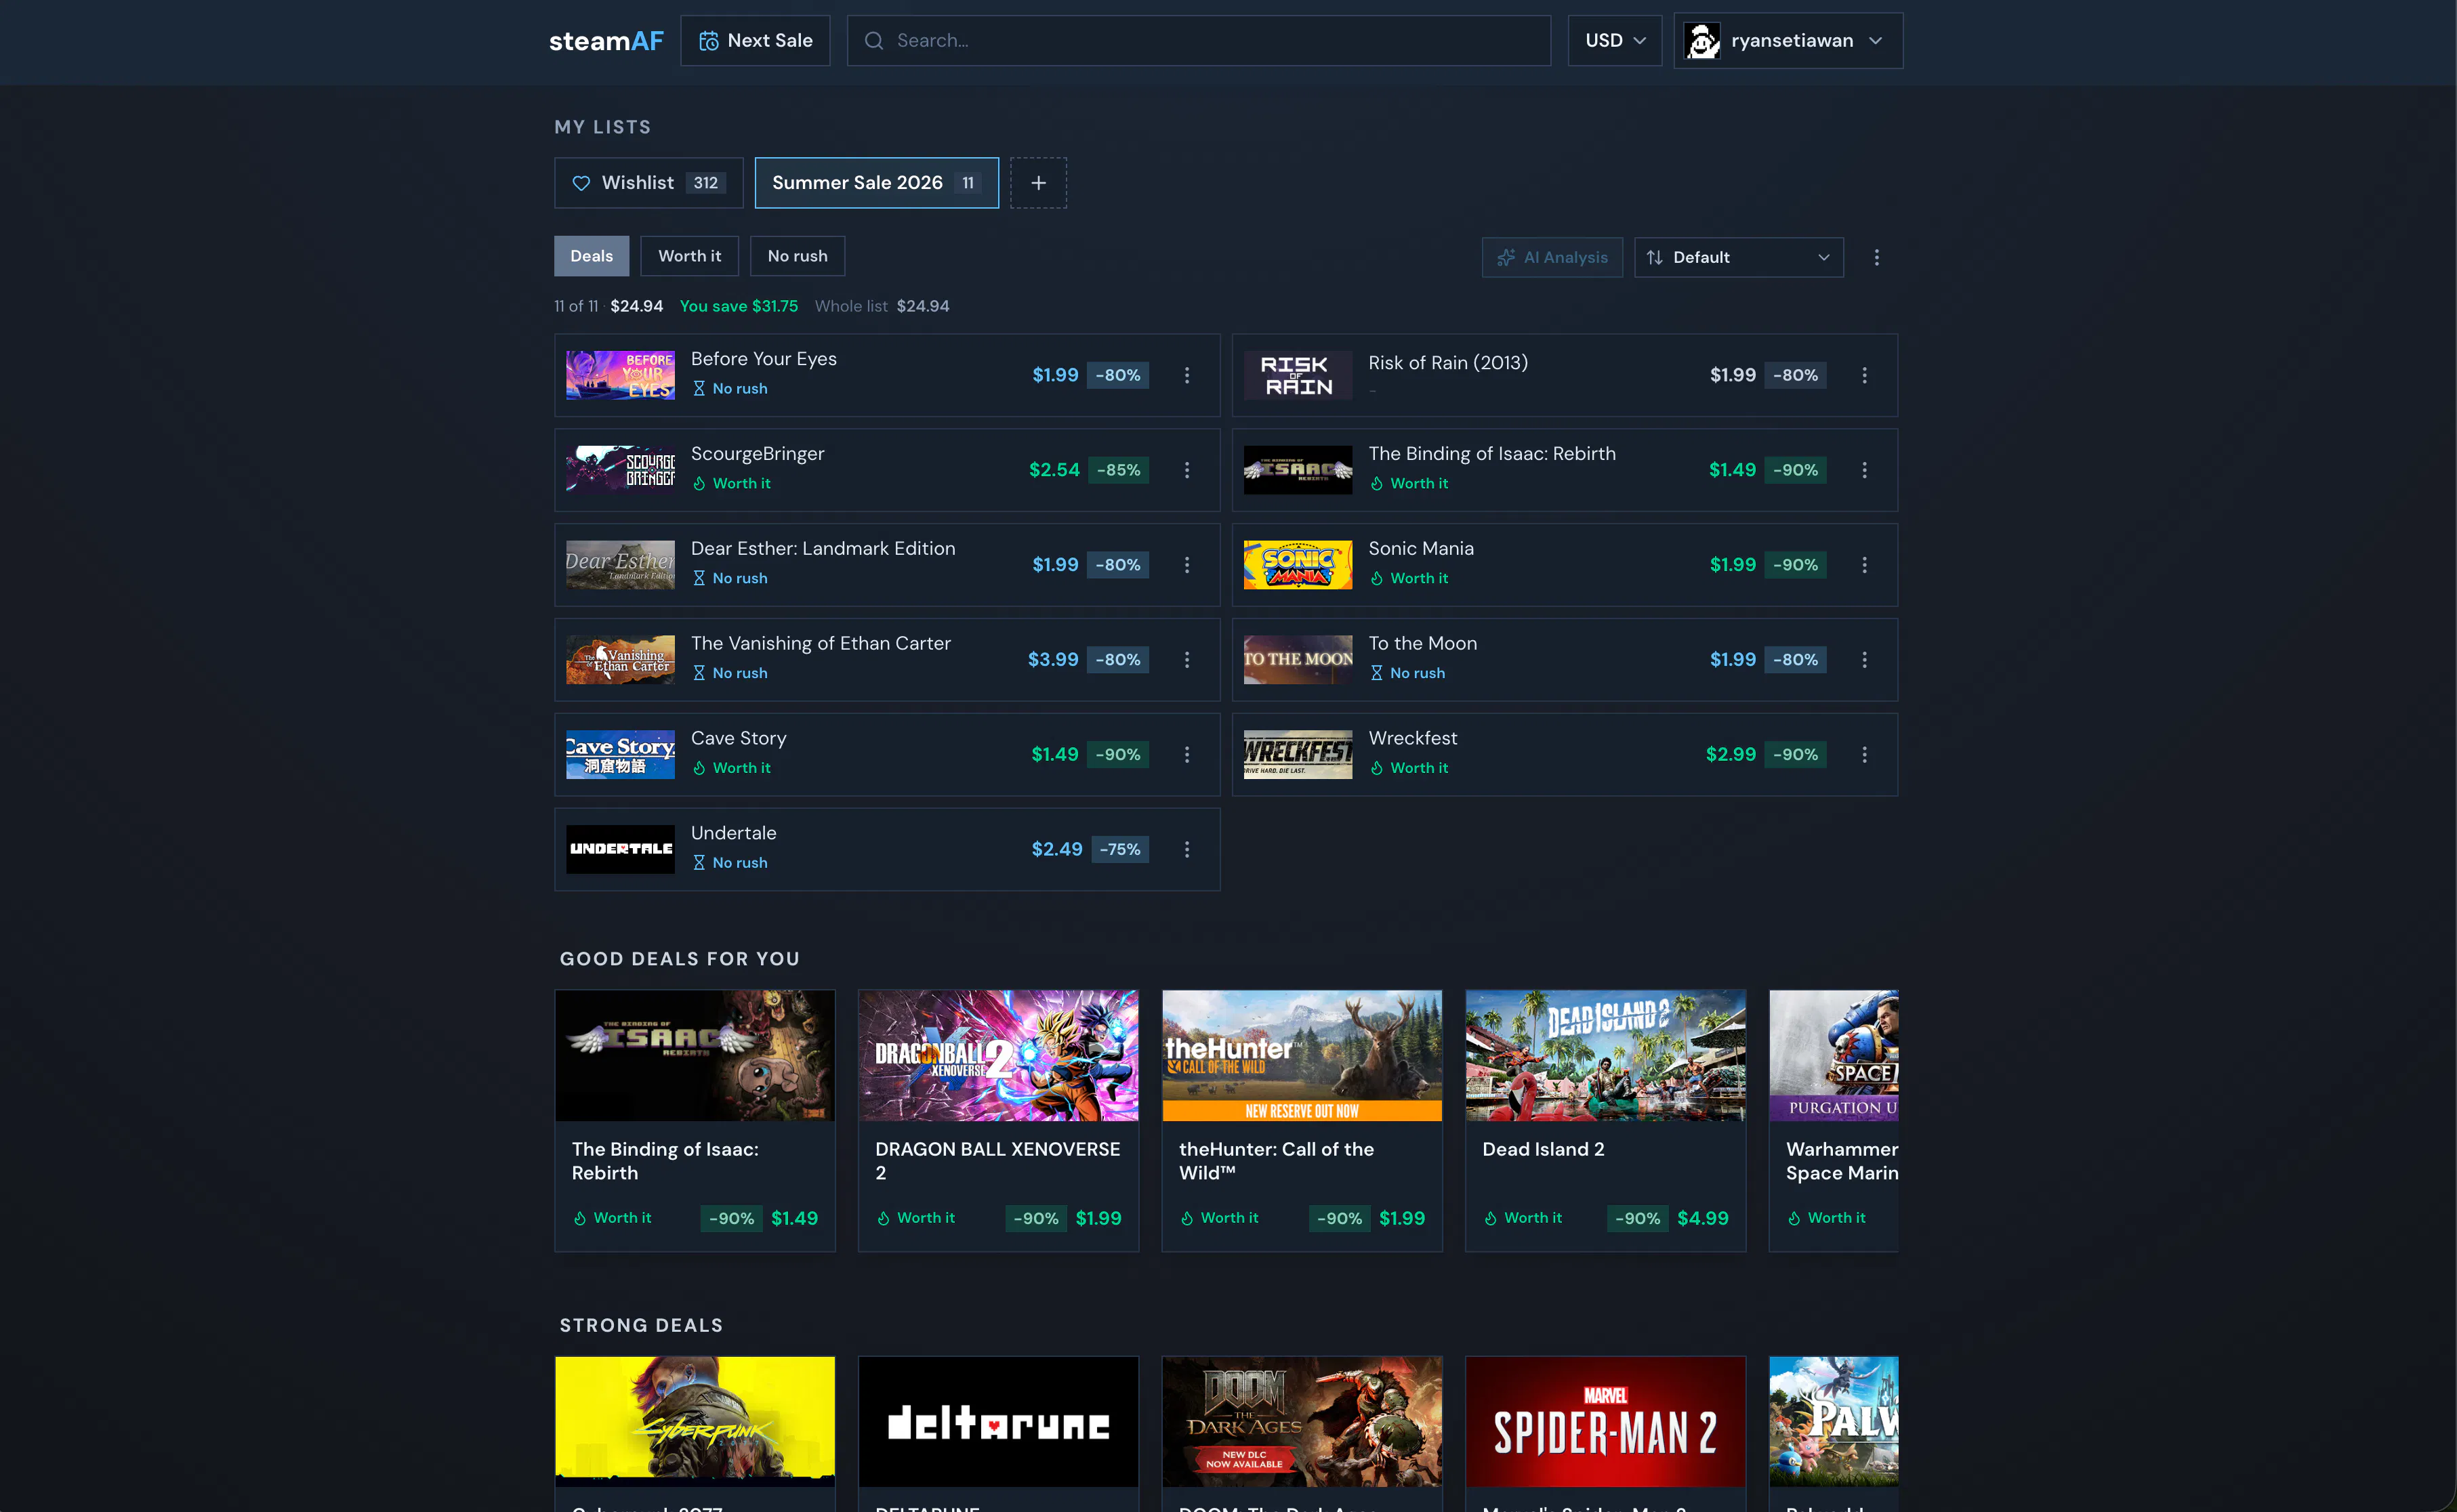Open the Spider-Man 2 strong deal card
This screenshot has height=1512, width=2457.
(1605, 1433)
